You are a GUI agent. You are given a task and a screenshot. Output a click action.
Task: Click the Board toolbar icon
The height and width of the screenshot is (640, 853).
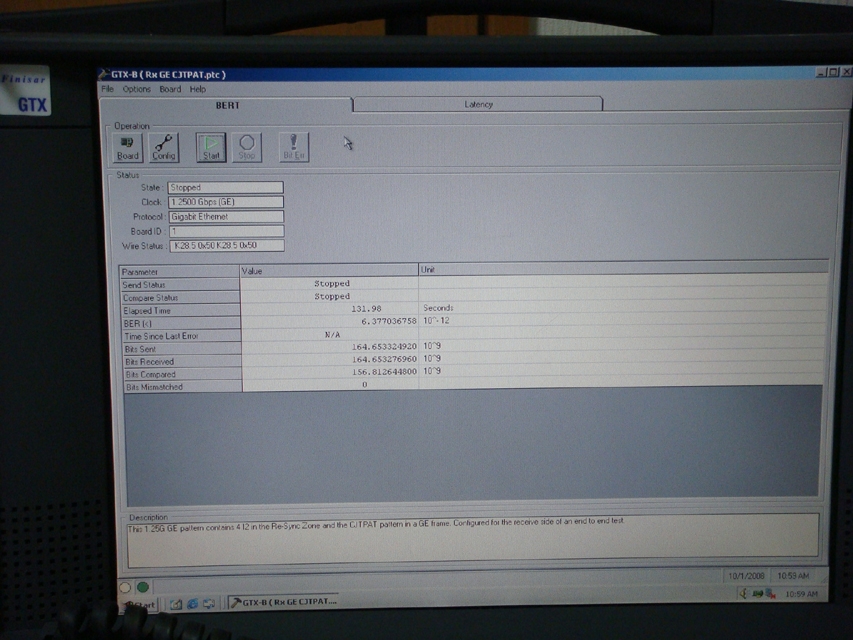click(x=128, y=147)
